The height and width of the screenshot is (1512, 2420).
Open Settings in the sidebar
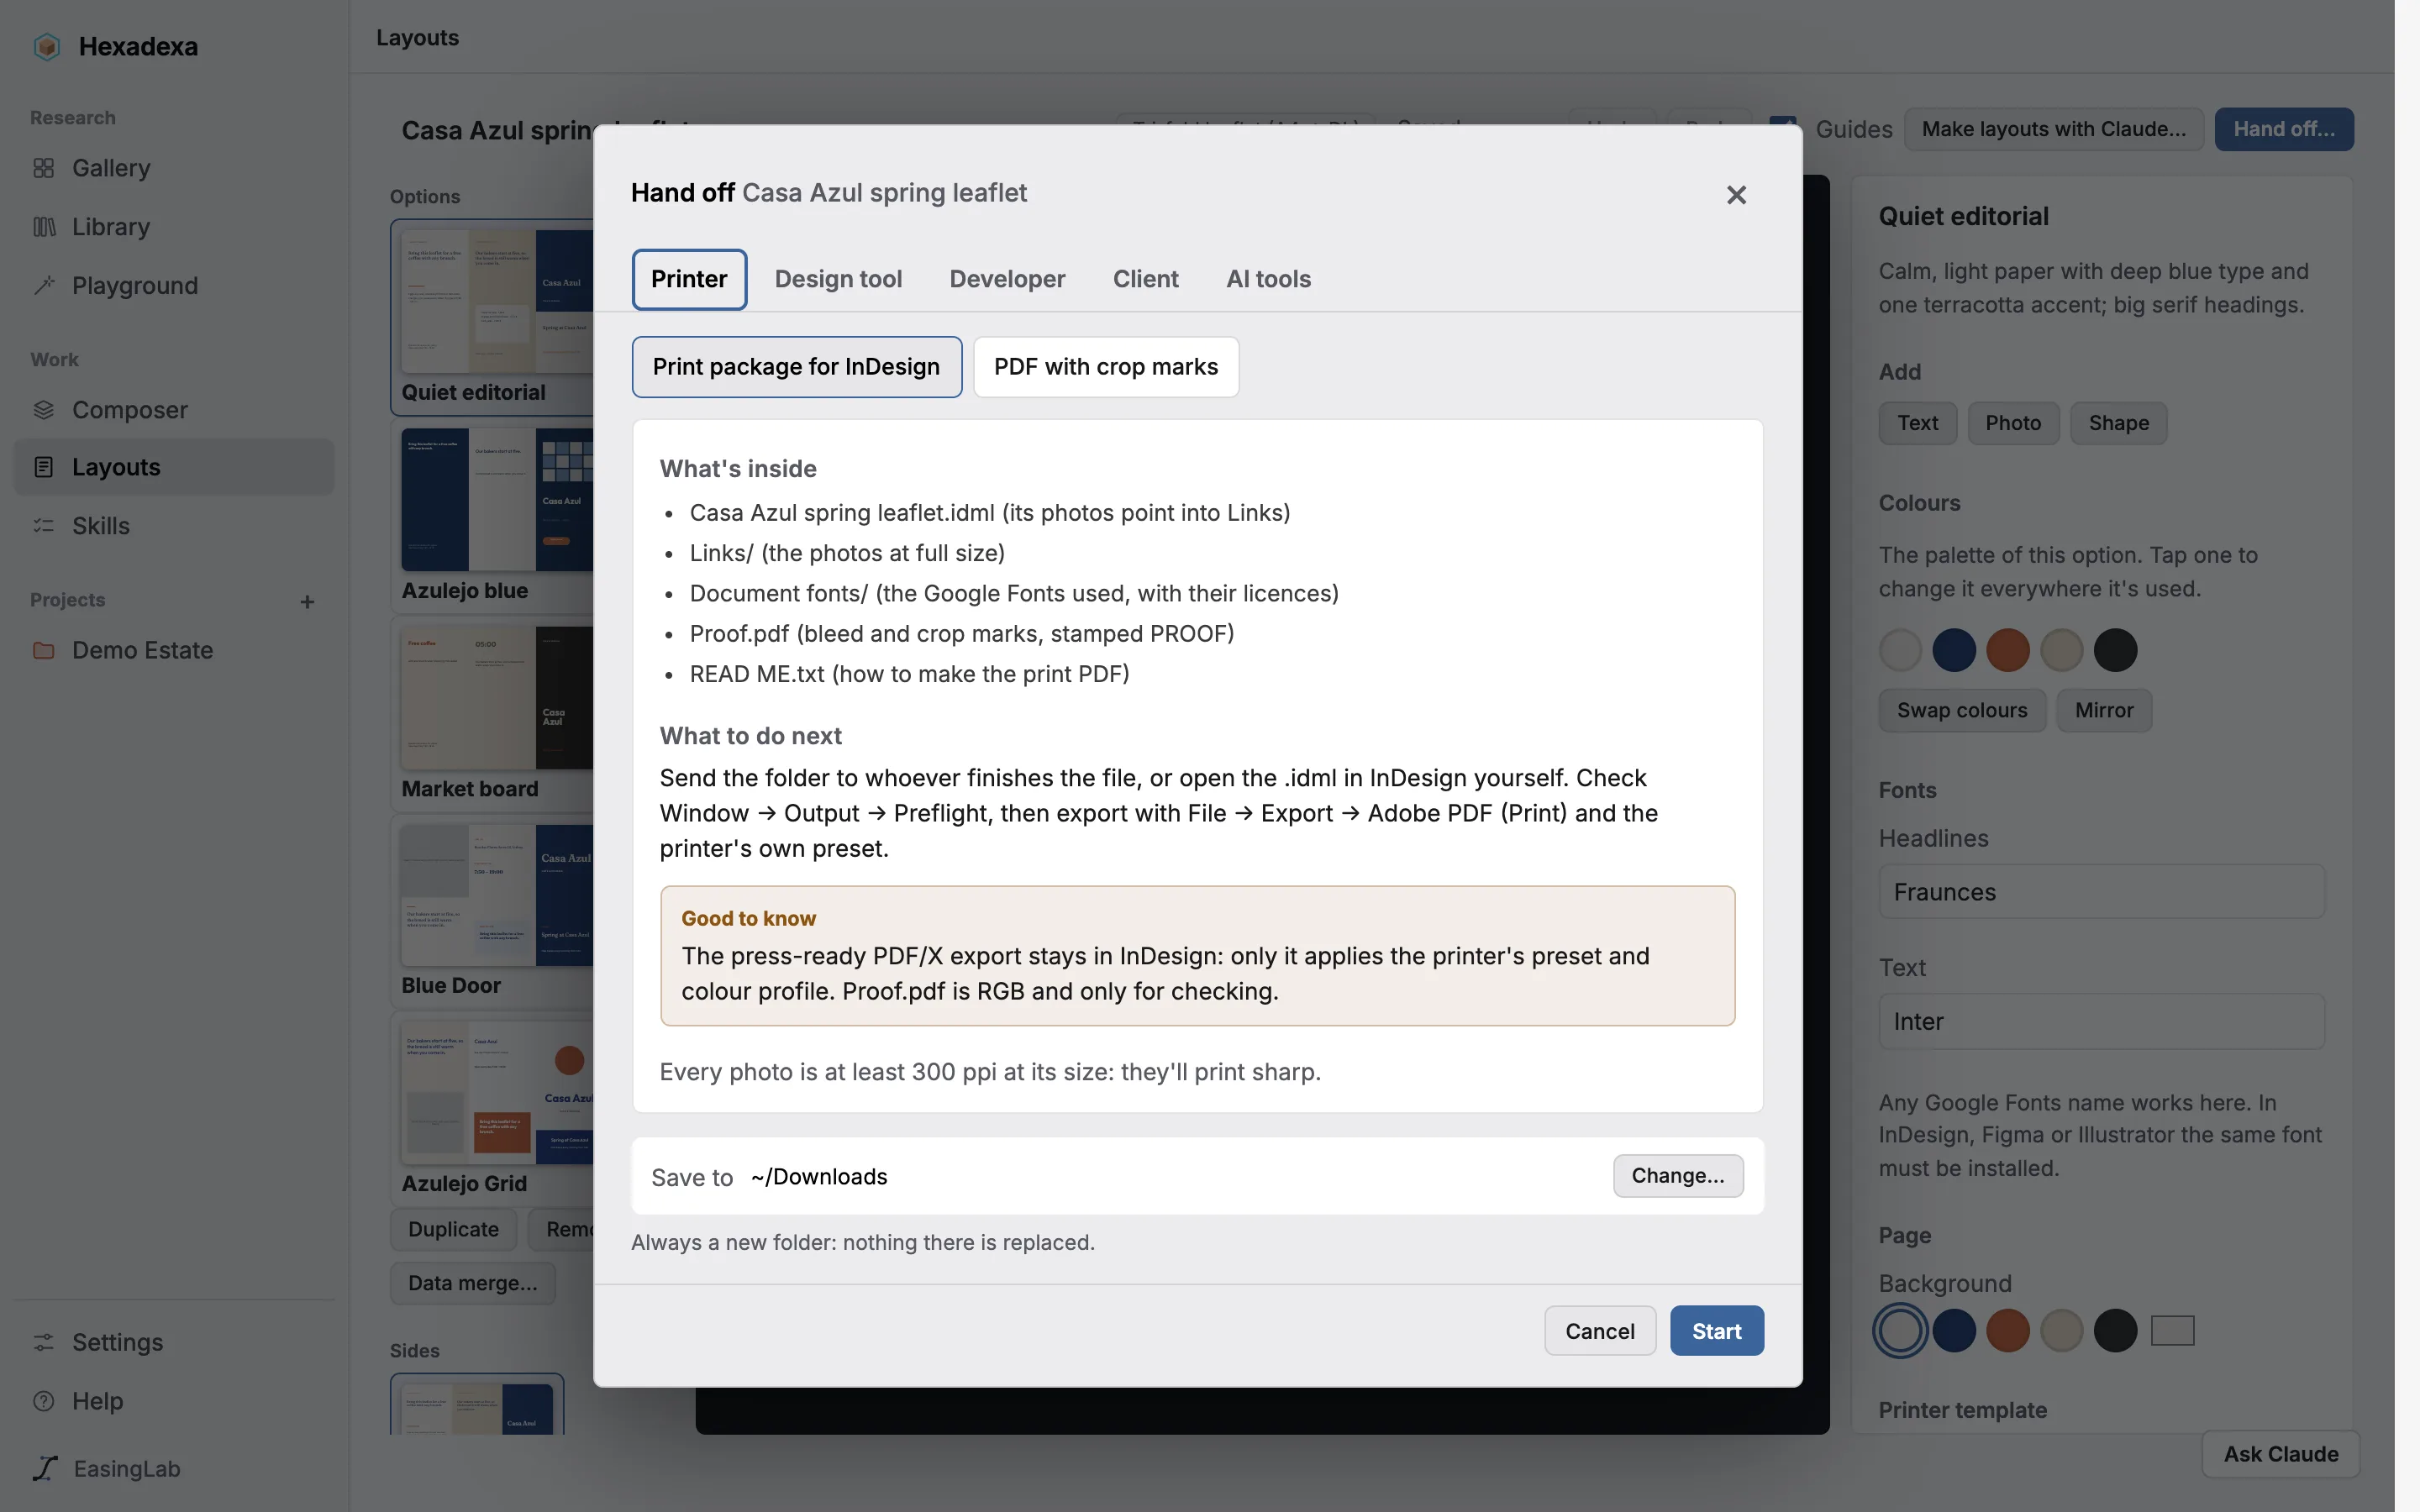[x=173, y=1342]
